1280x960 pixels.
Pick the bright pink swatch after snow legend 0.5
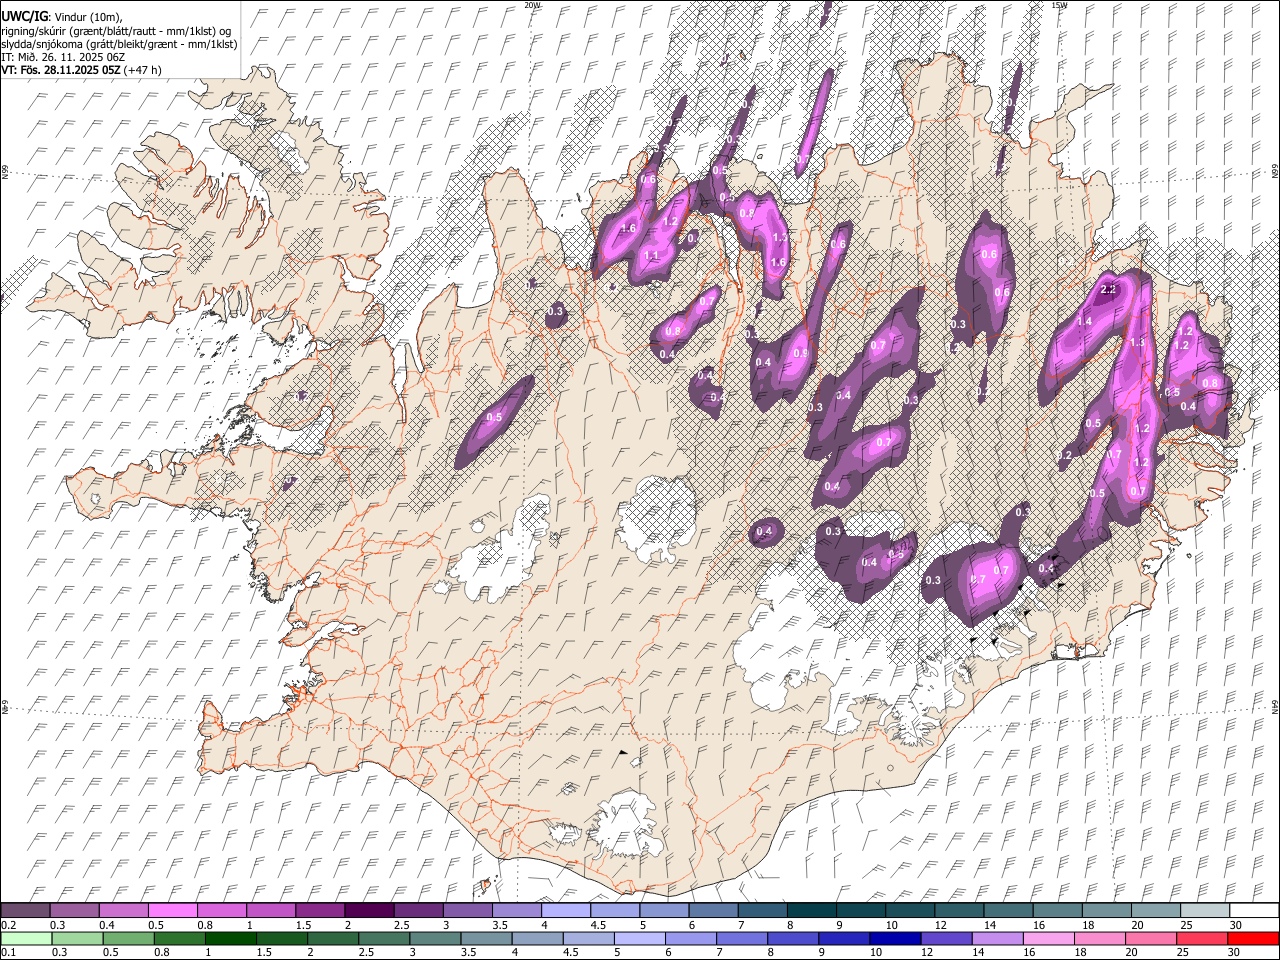click(x=173, y=910)
